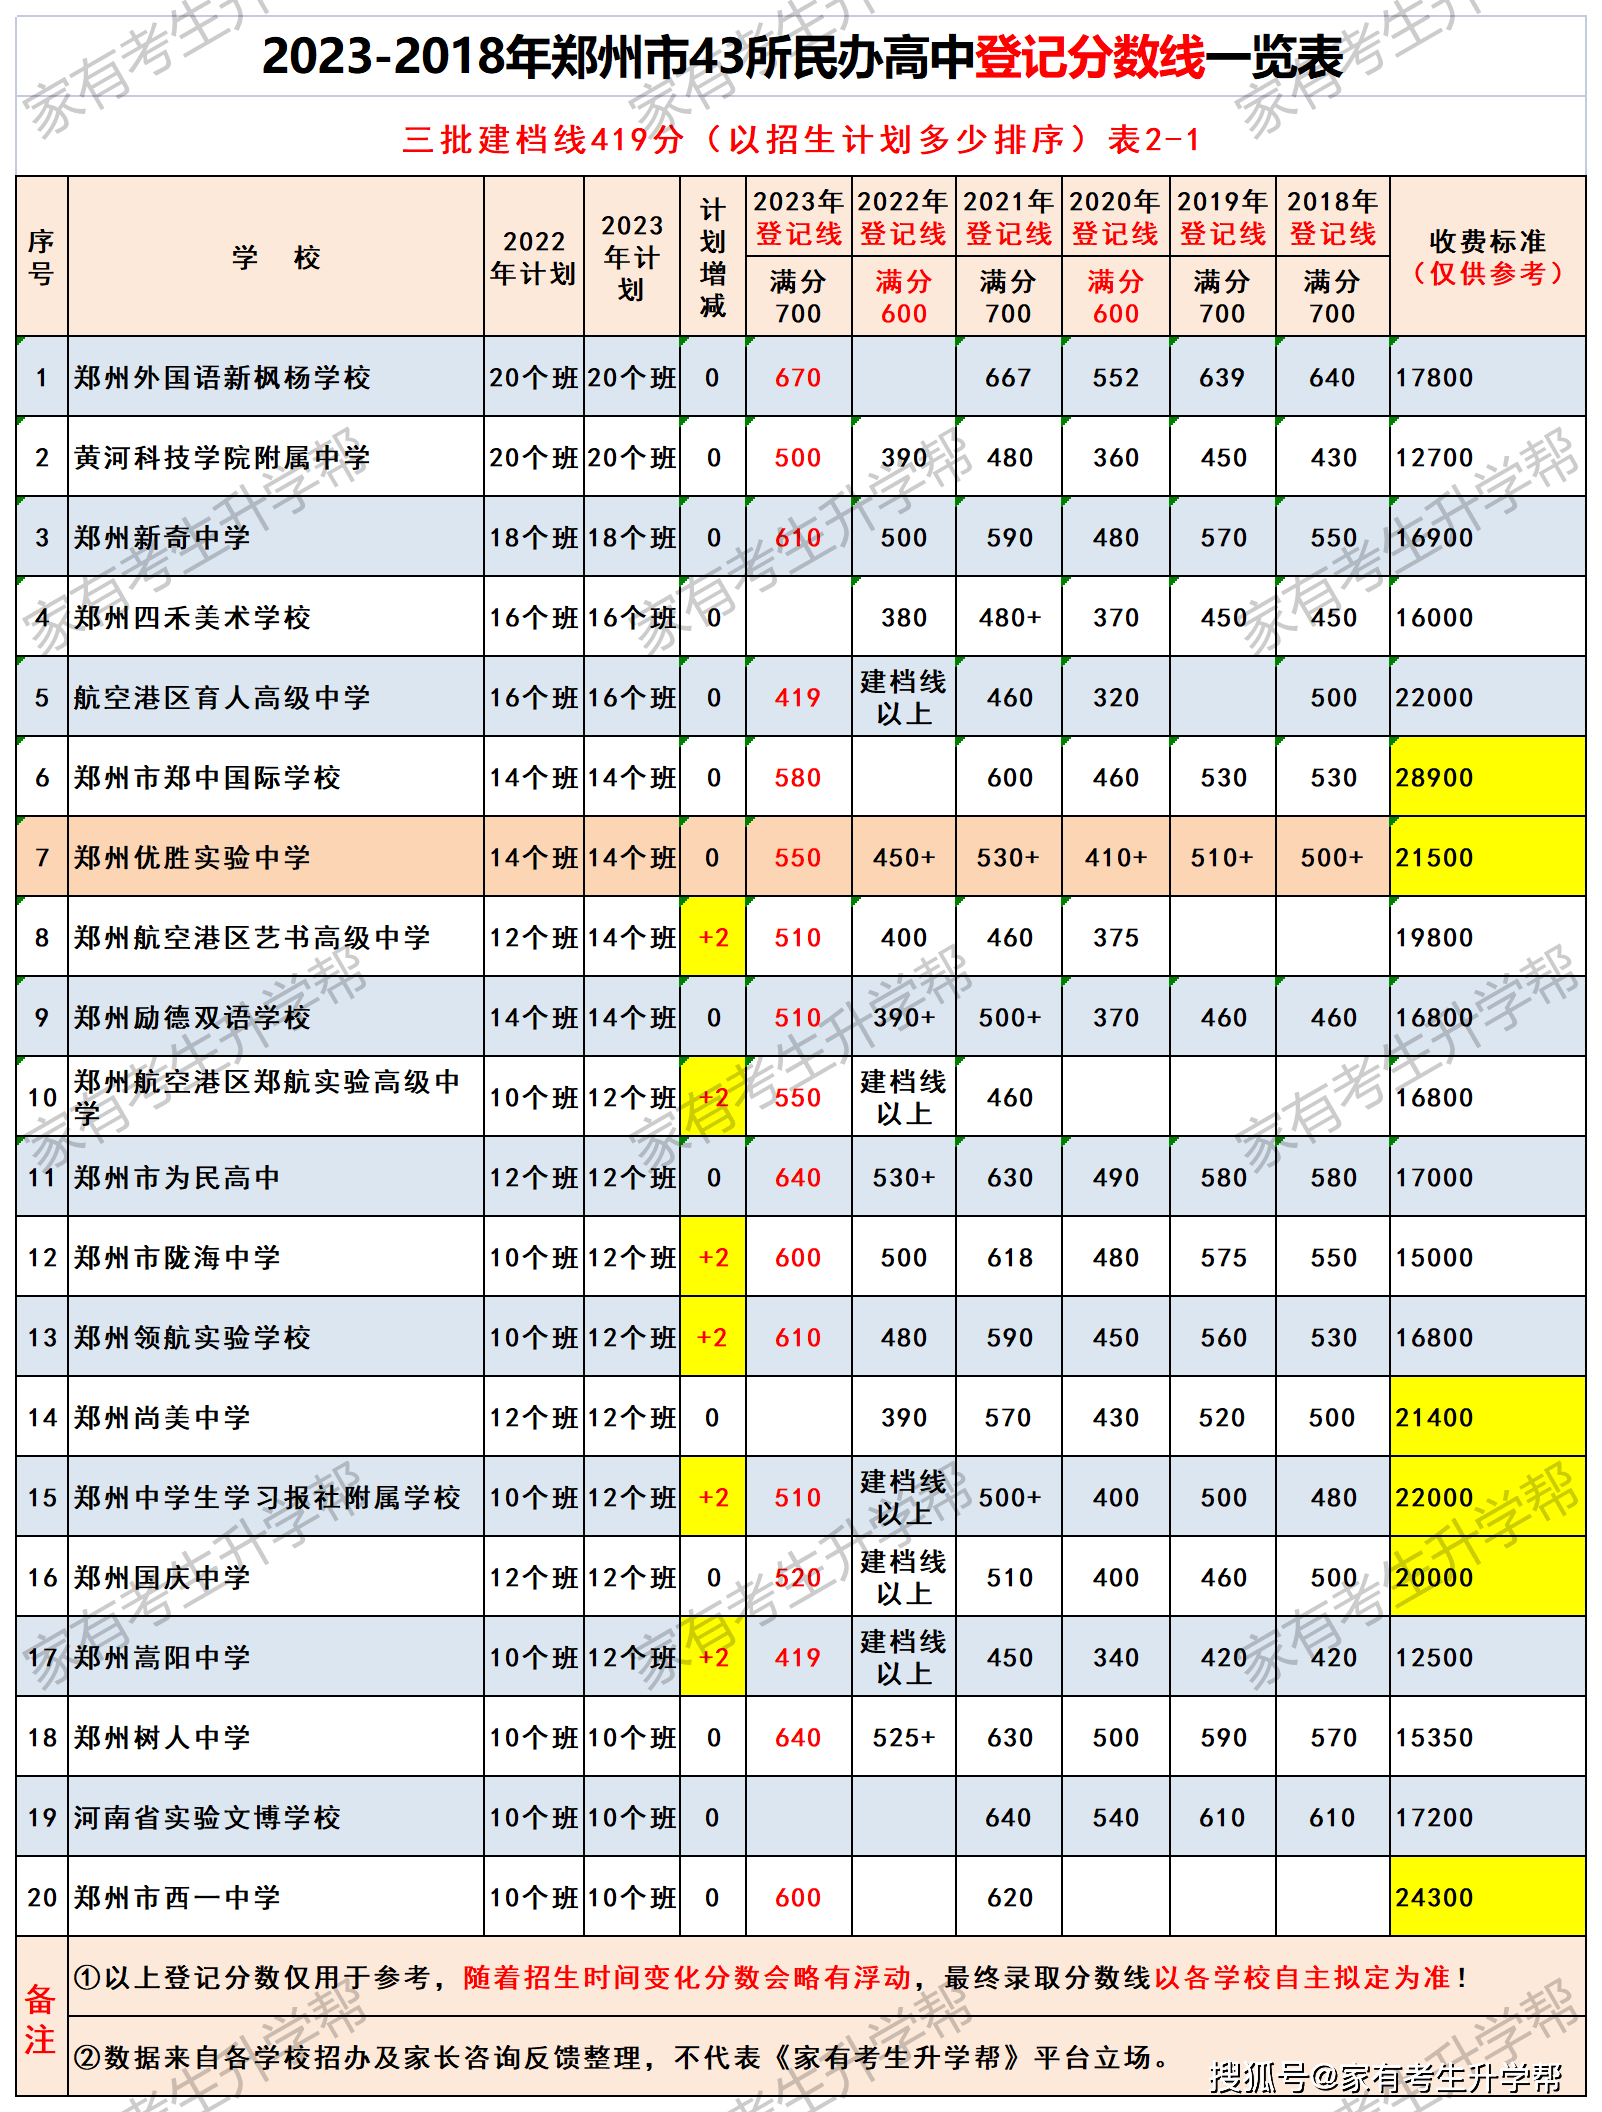Select the school name 郑州航空港区郑航实验高级中学
Viewport: 1602px width, 2112px height.
click(267, 1097)
